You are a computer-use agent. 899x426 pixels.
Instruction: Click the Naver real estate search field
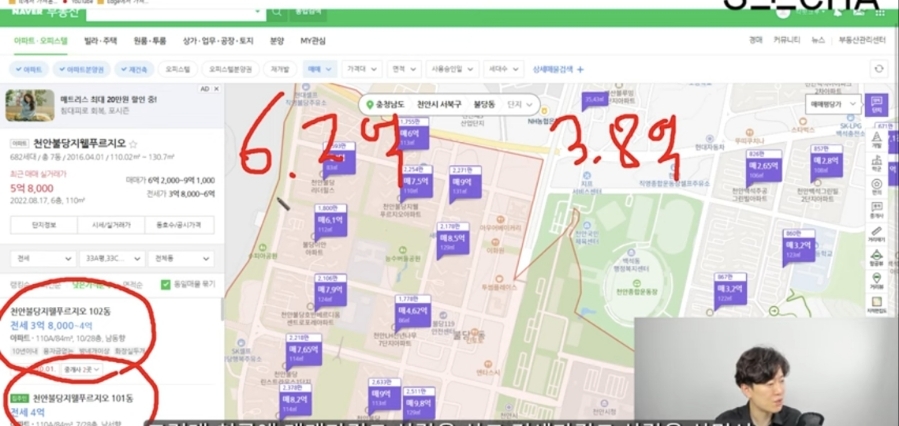[176, 11]
